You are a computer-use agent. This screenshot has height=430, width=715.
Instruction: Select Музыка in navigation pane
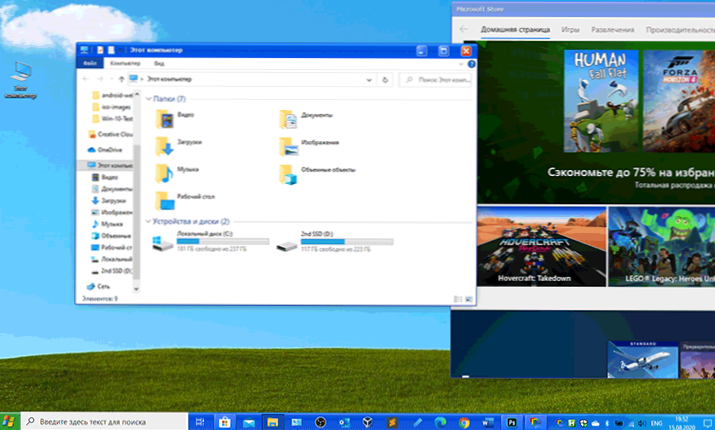click(x=107, y=224)
